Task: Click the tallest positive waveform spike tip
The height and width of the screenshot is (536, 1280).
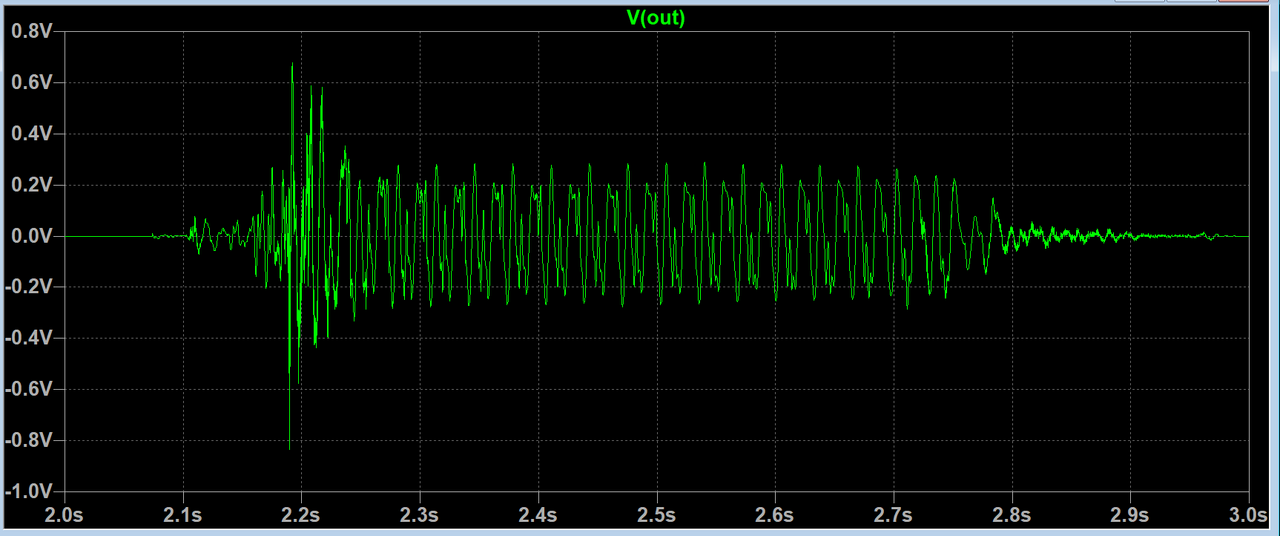Action: click(292, 65)
